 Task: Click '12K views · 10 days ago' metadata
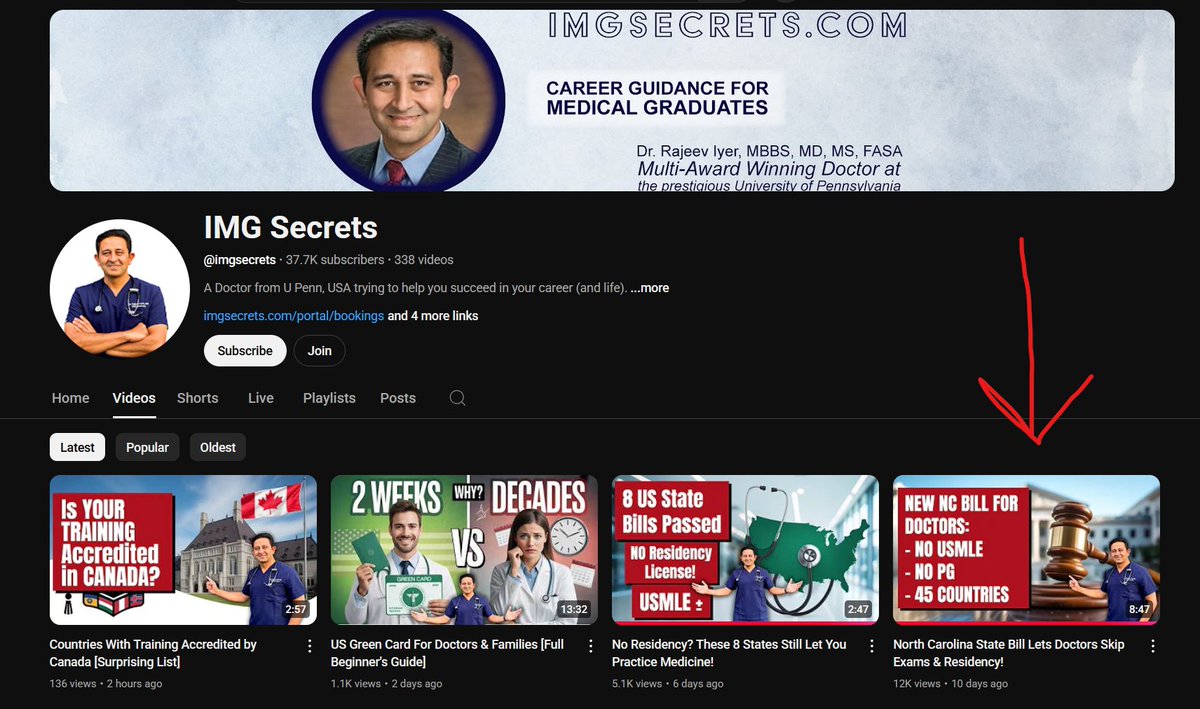951,684
